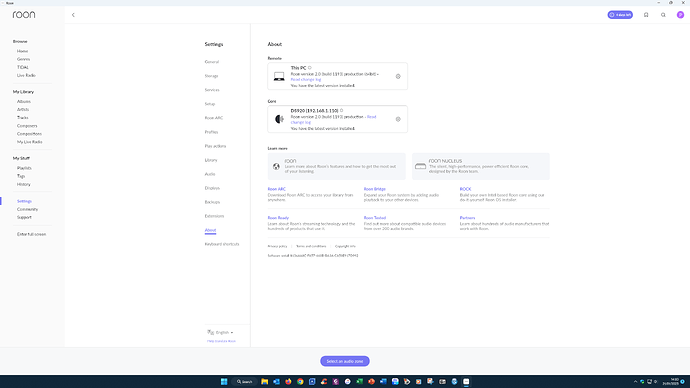Open the Services settings tab
Image resolution: width=690 pixels, height=388 pixels.
(x=212, y=90)
